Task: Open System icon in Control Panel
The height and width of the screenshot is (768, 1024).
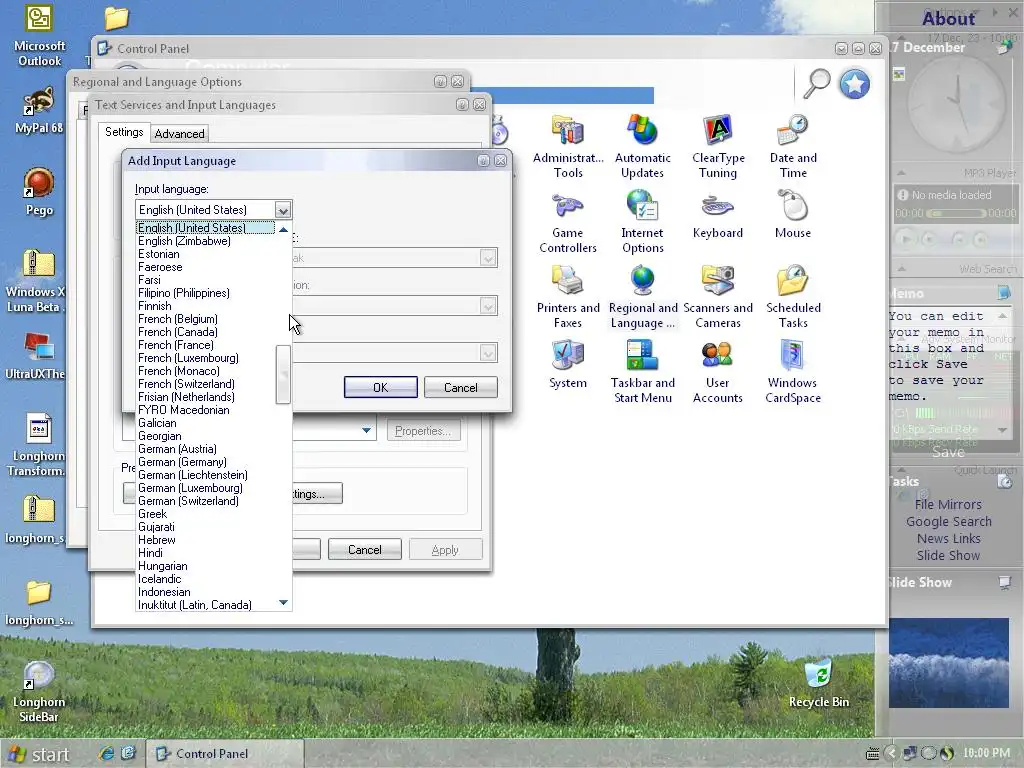Action: coord(568,364)
